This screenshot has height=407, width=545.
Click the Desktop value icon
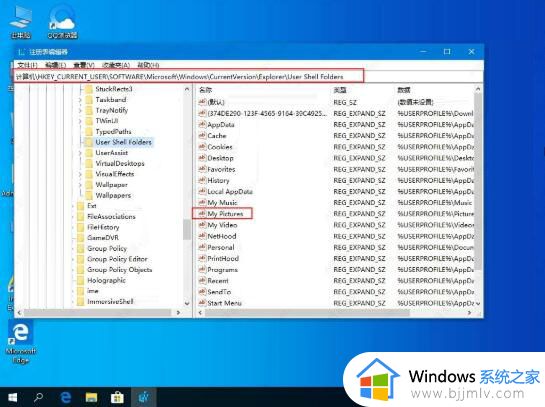[202, 158]
